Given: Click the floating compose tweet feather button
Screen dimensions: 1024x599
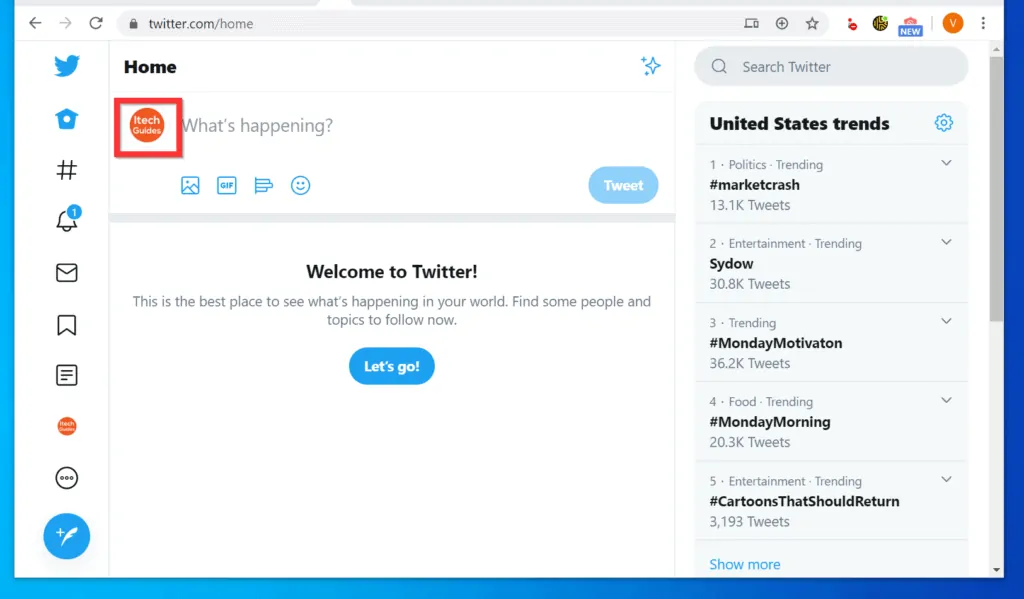Looking at the screenshot, I should [x=66, y=536].
